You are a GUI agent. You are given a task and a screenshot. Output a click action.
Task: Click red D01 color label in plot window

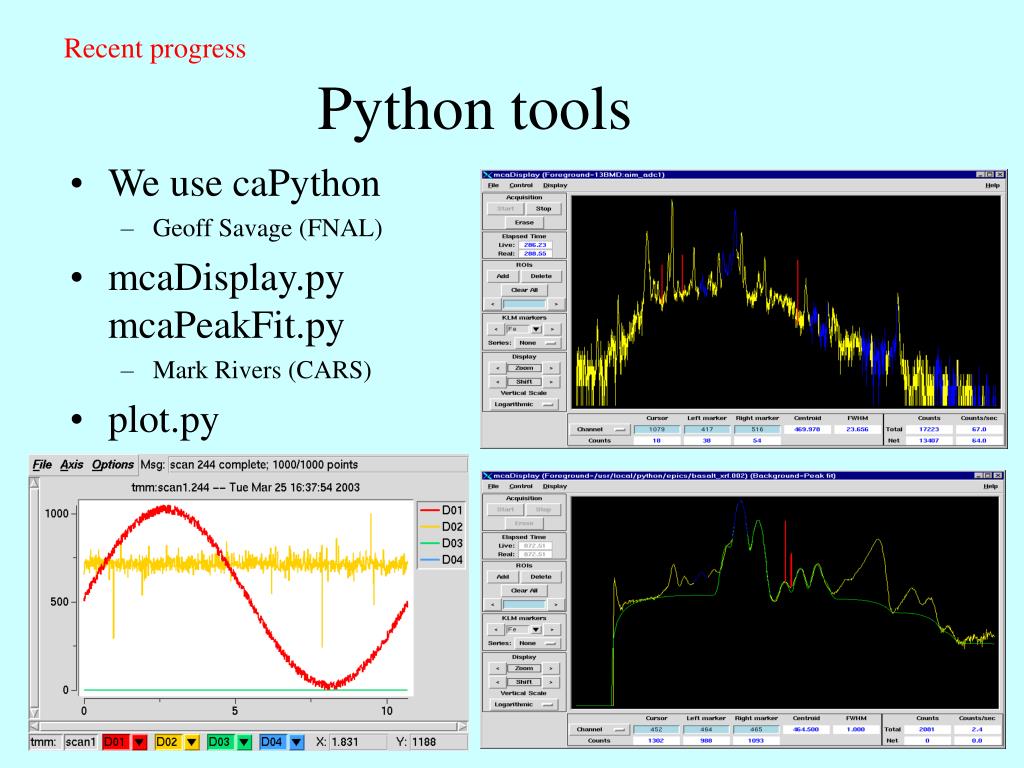pos(117,743)
